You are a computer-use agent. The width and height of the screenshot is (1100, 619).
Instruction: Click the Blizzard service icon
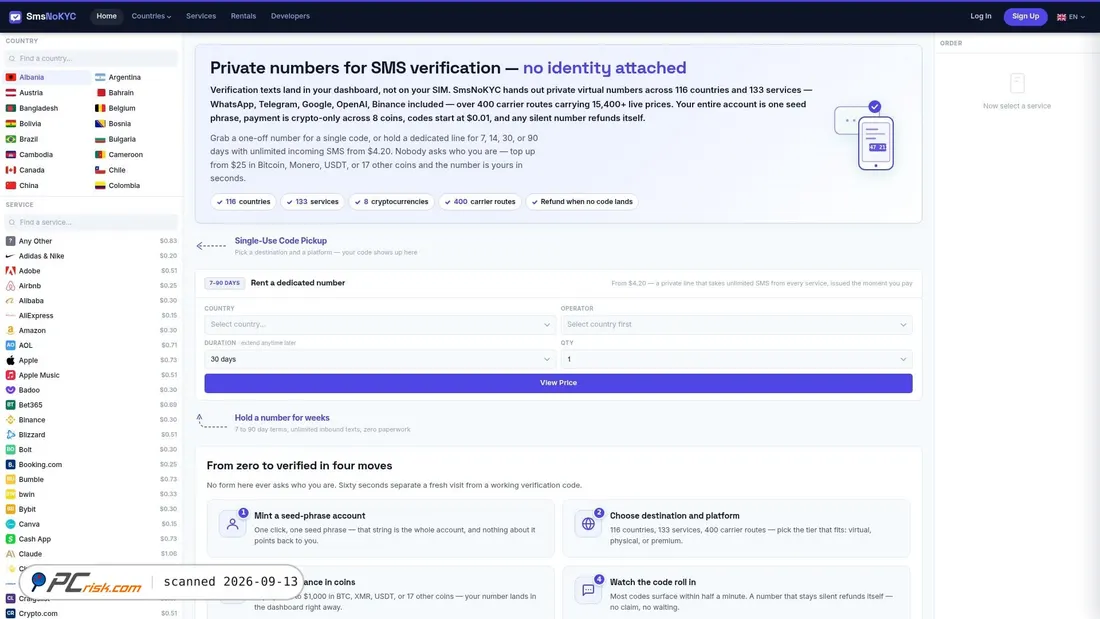(11, 434)
